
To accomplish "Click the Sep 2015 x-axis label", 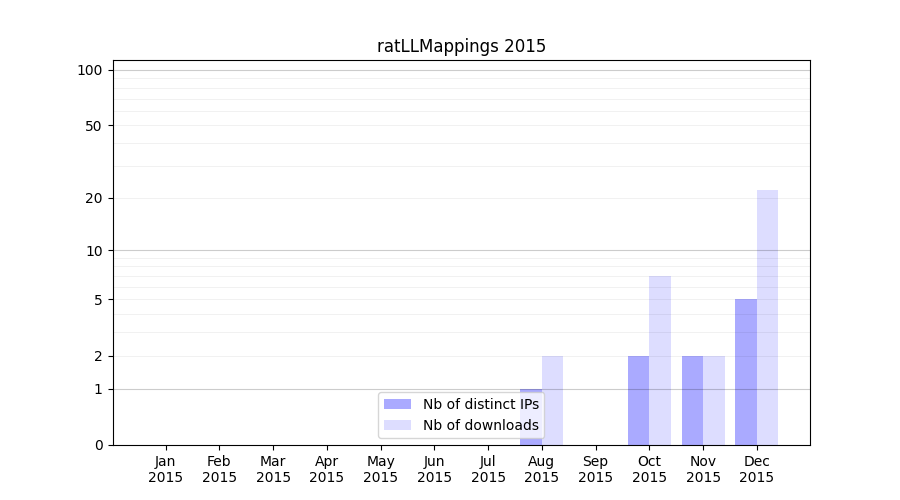I will [x=595, y=469].
